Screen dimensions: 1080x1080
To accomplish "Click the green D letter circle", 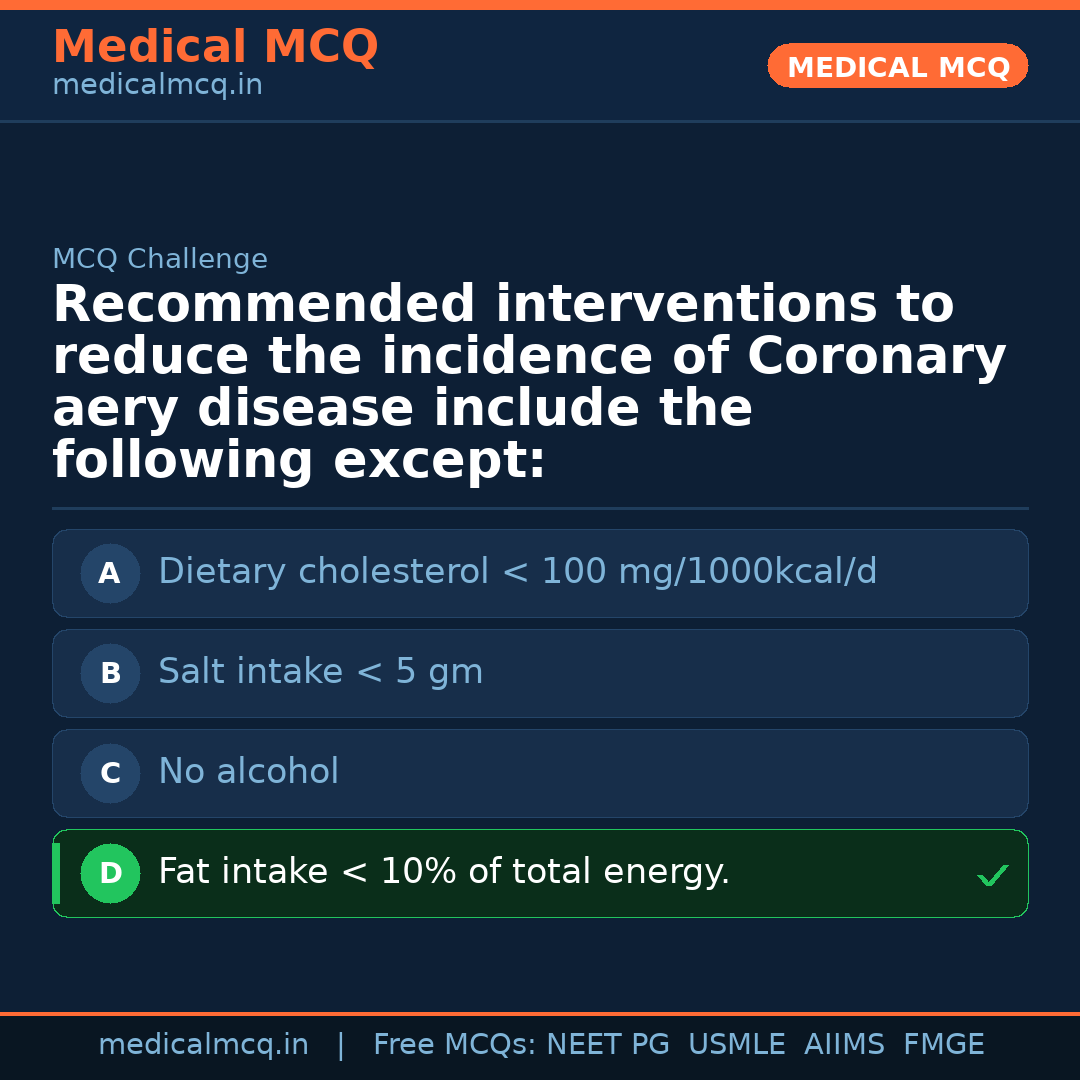I will (110, 874).
